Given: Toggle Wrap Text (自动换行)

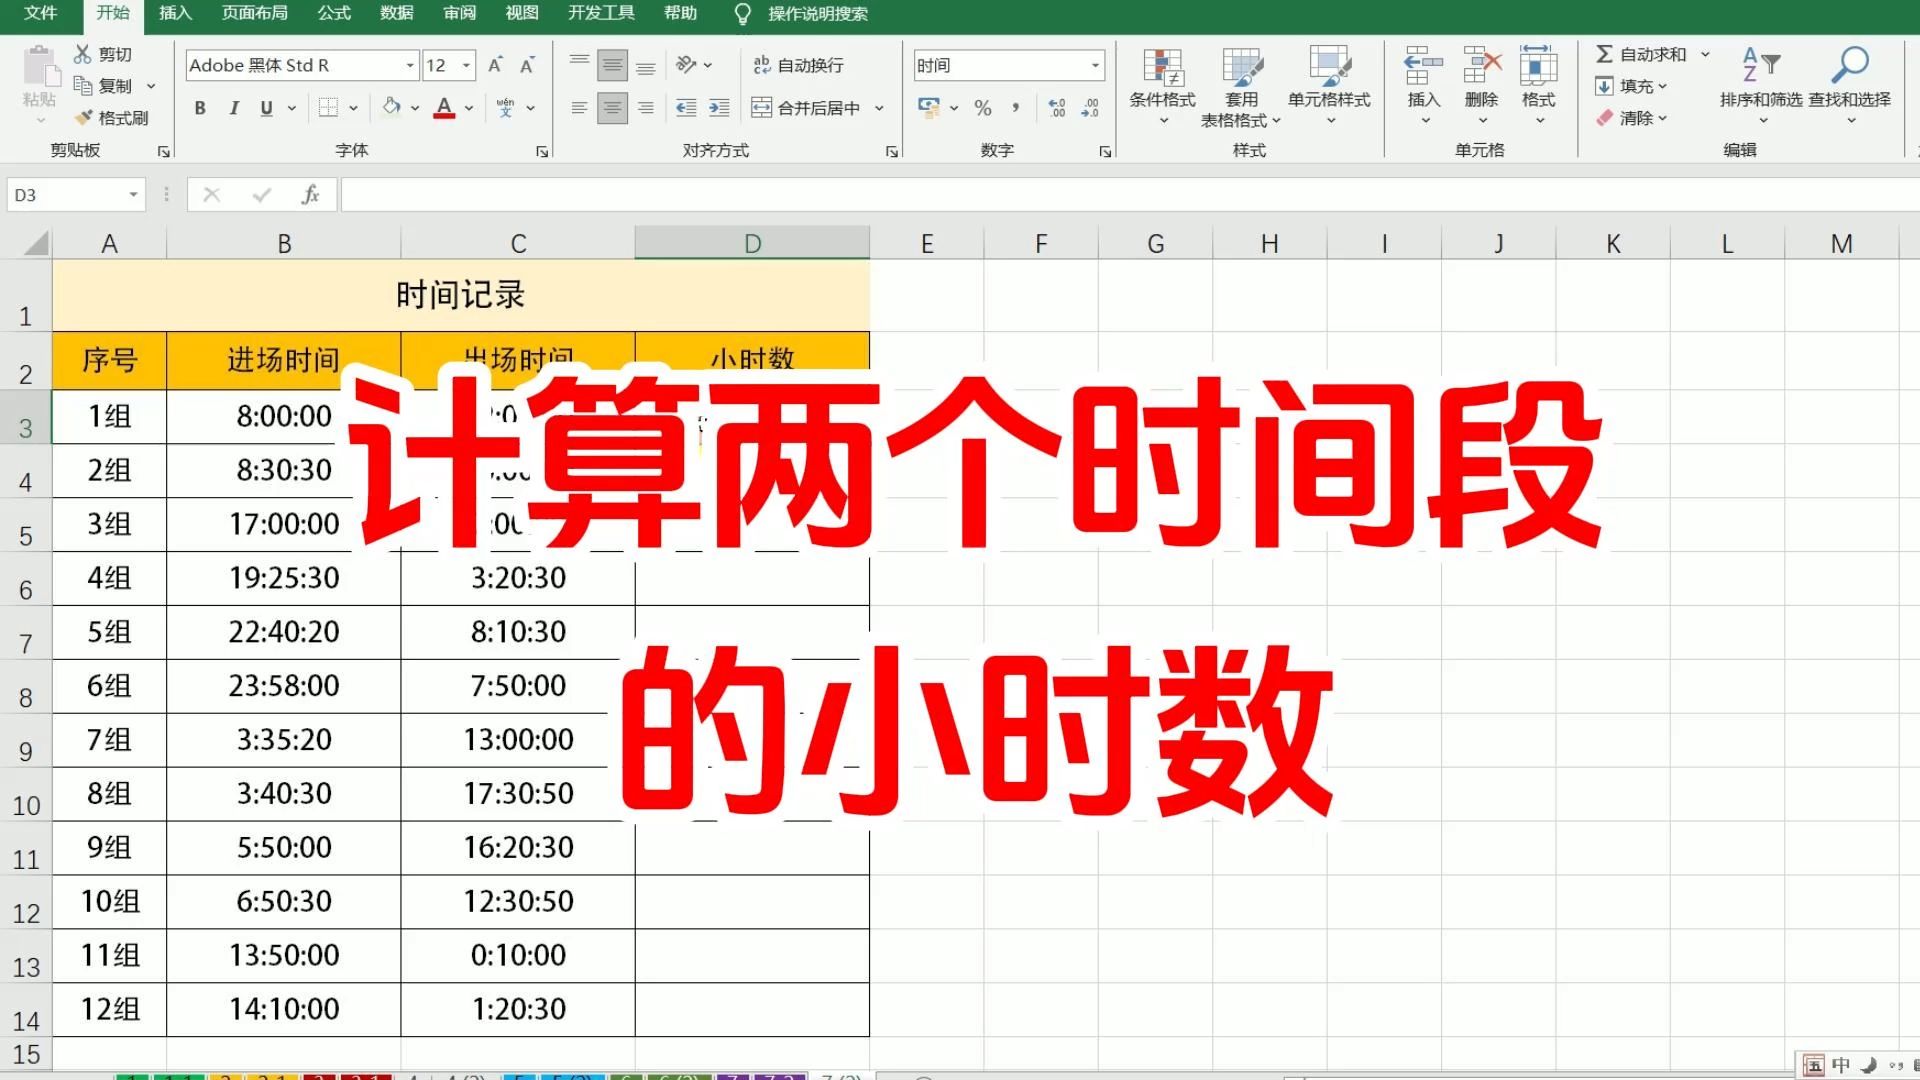Looking at the screenshot, I should (x=798, y=66).
